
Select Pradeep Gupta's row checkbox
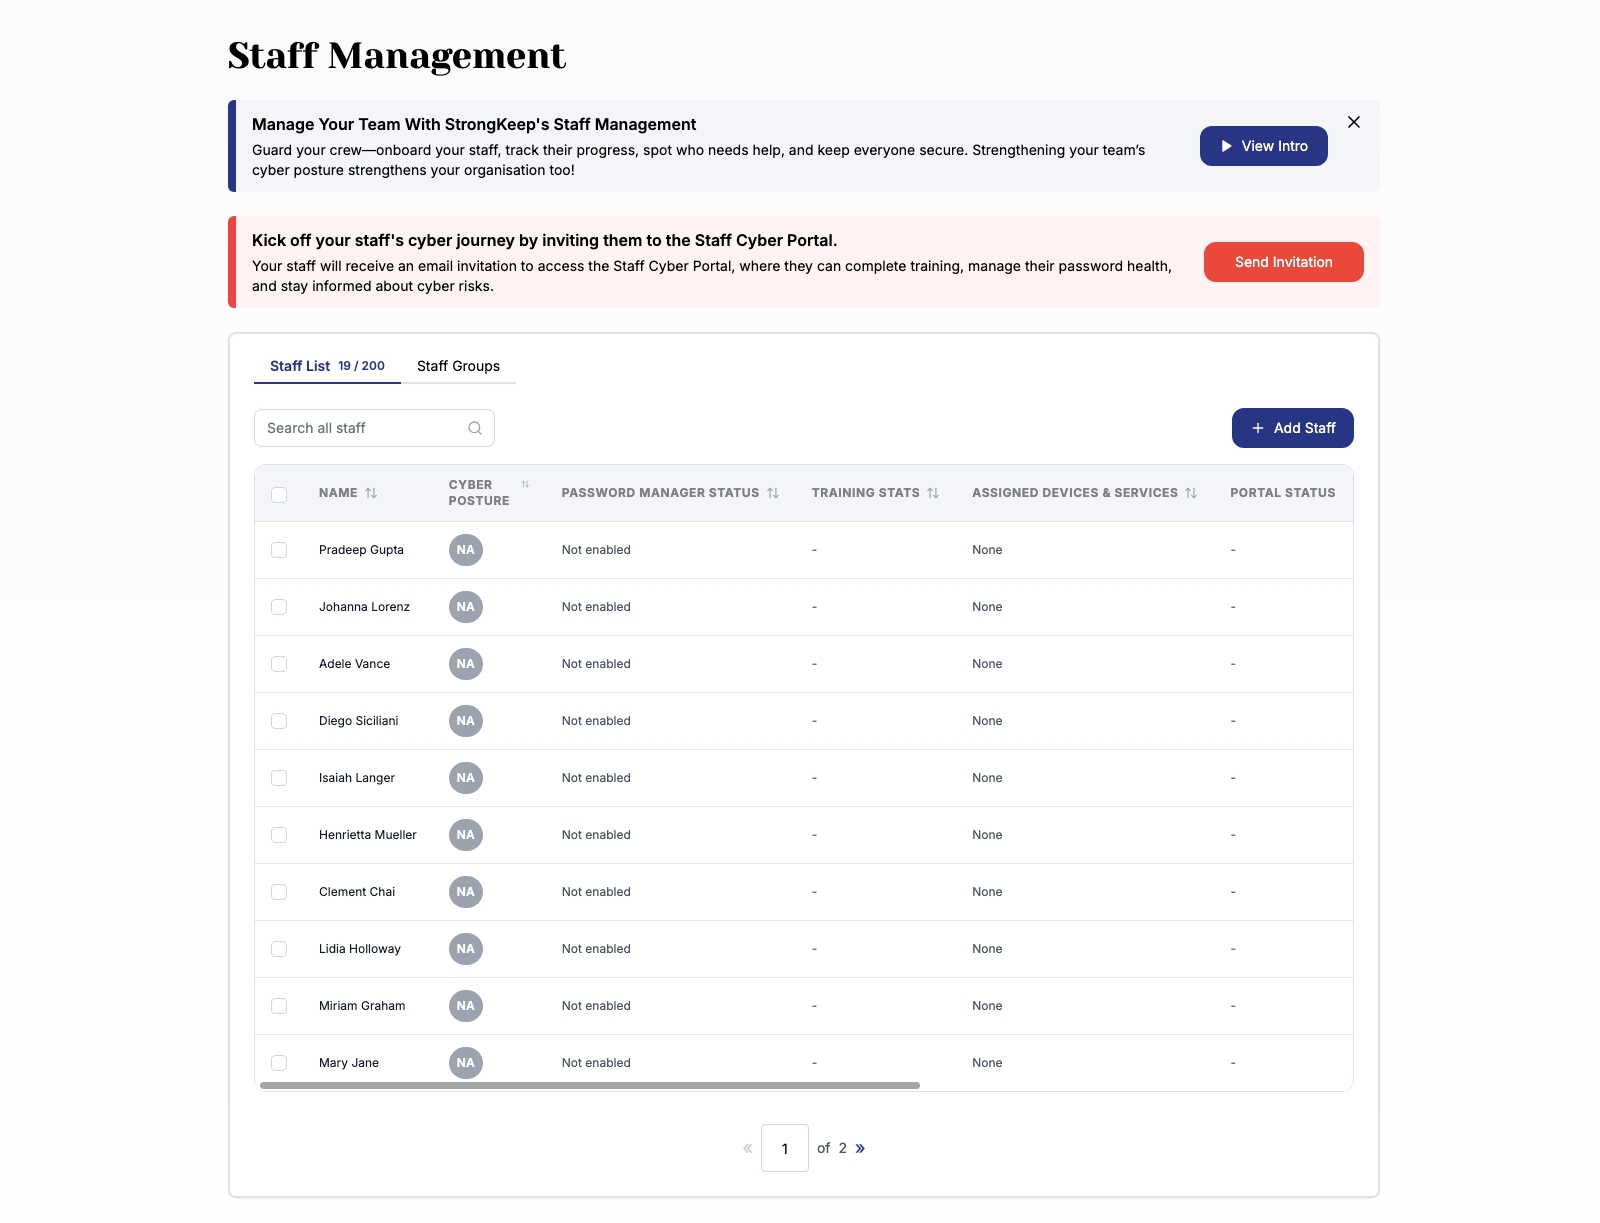pyautogui.click(x=279, y=550)
